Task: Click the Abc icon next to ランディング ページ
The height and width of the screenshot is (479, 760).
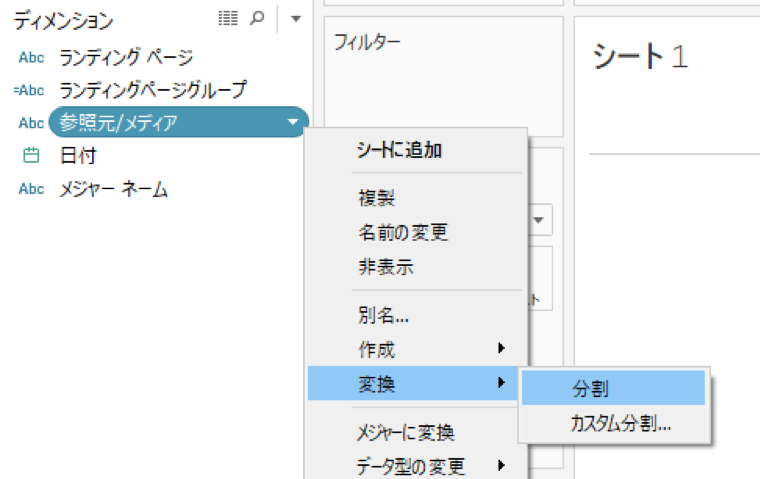Action: click(31, 57)
